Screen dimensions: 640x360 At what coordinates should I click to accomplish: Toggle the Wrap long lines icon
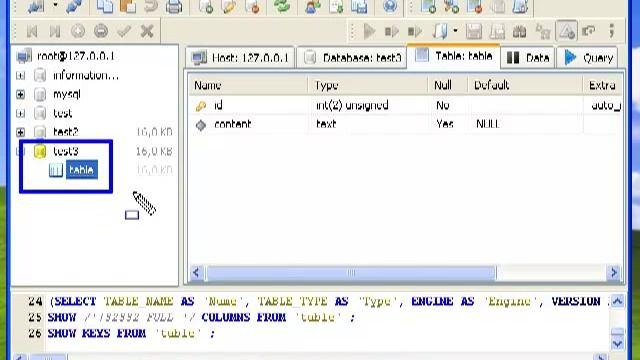(x=589, y=31)
